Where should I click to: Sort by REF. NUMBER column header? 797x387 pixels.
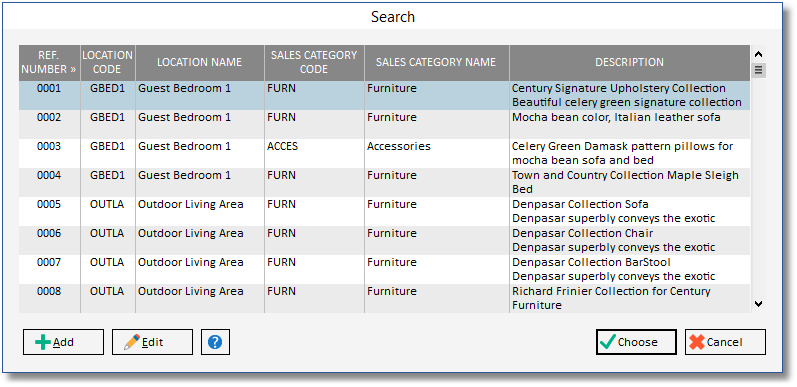[x=49, y=62]
